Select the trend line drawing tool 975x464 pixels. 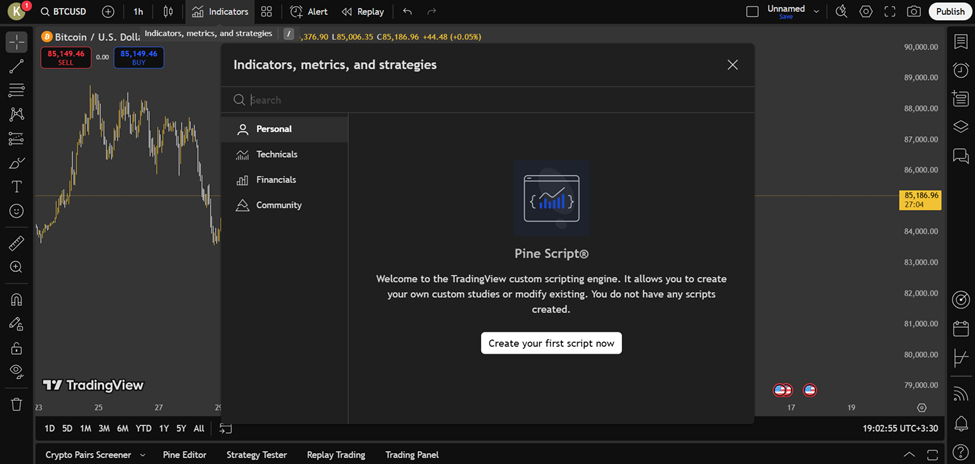pyautogui.click(x=17, y=67)
